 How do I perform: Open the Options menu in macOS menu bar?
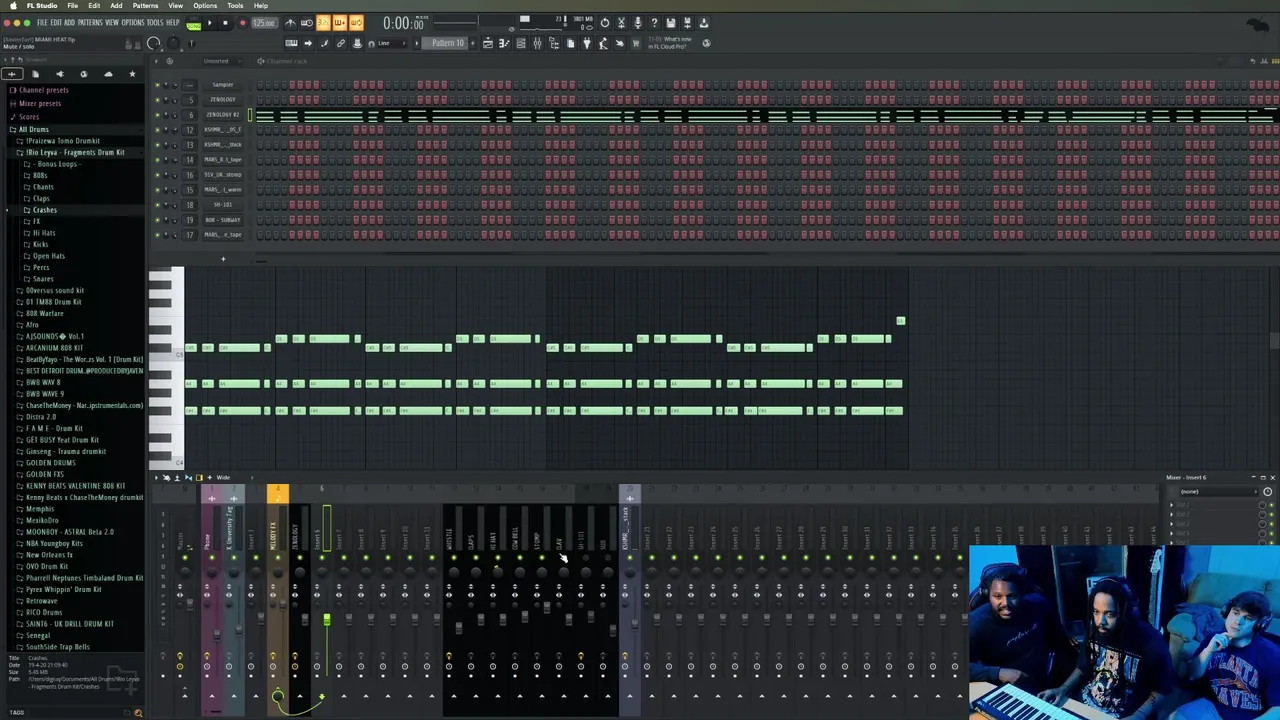pyautogui.click(x=205, y=5)
